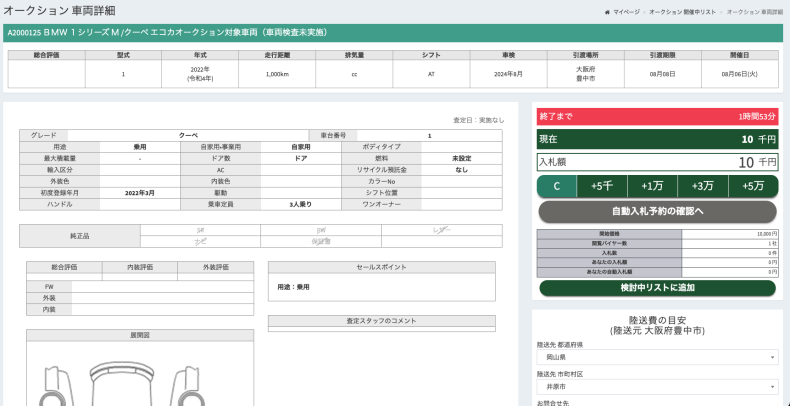Click the home icon beside マイページ
The height and width of the screenshot is (406, 790).
coord(607,11)
